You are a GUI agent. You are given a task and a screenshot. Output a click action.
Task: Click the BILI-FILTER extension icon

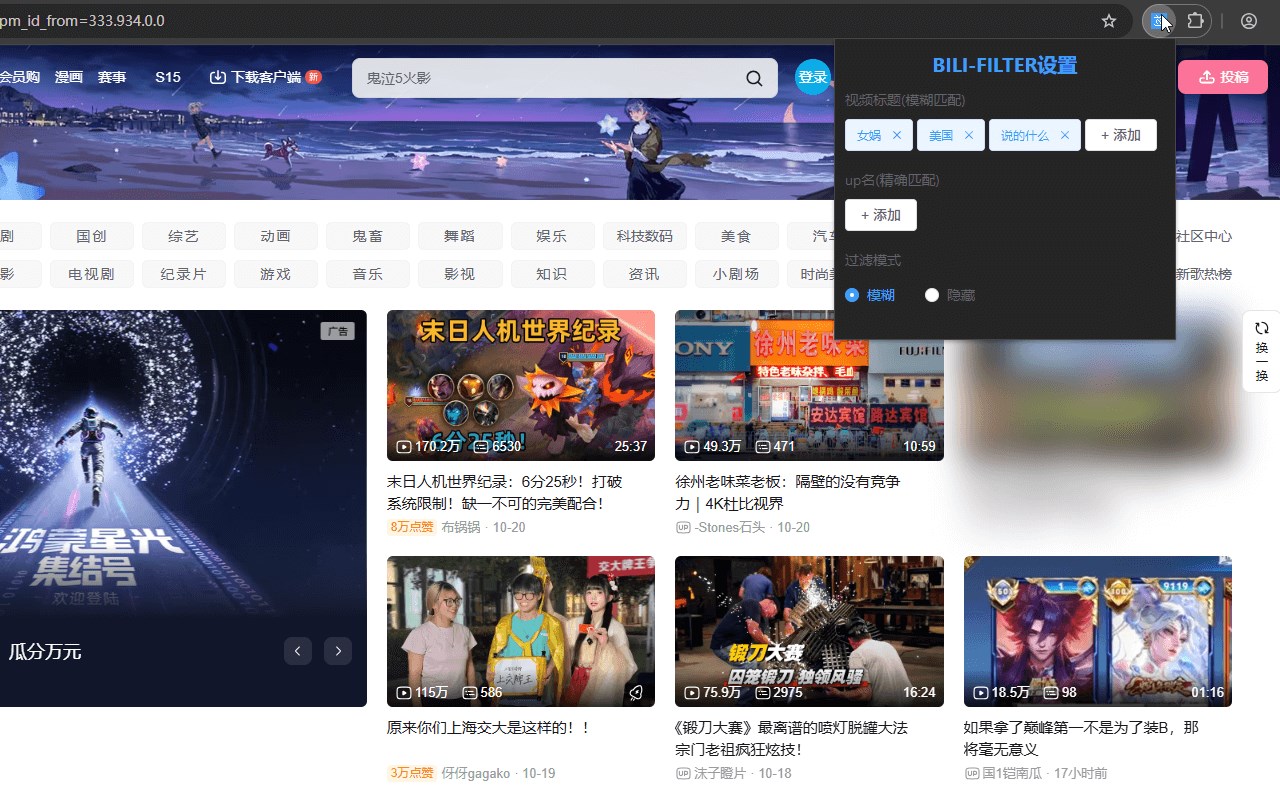pos(1160,21)
